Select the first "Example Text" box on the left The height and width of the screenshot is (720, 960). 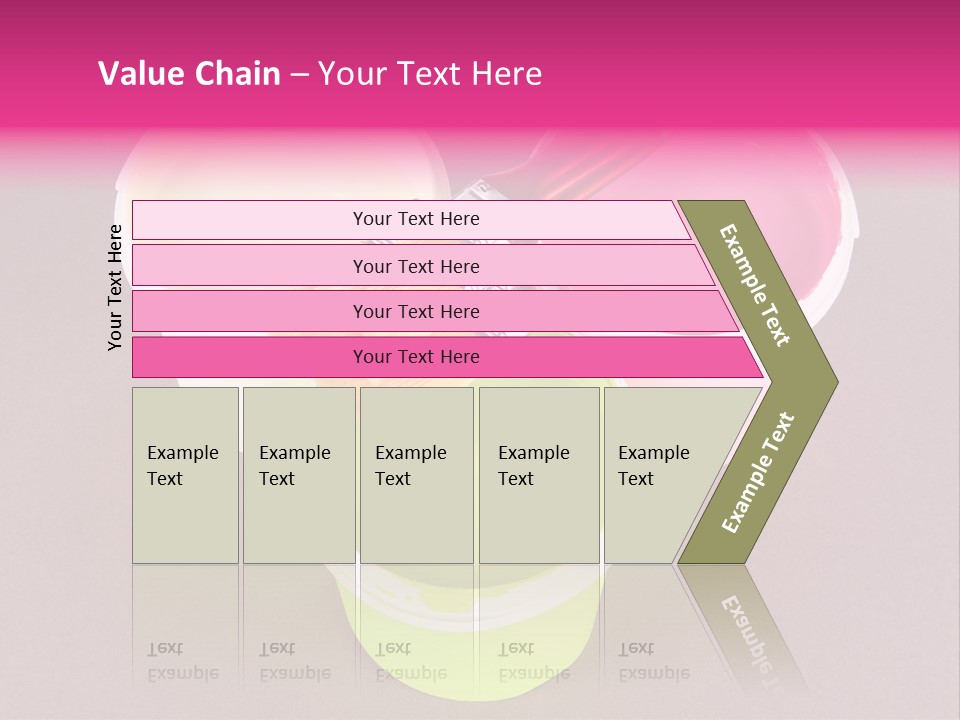tap(185, 475)
